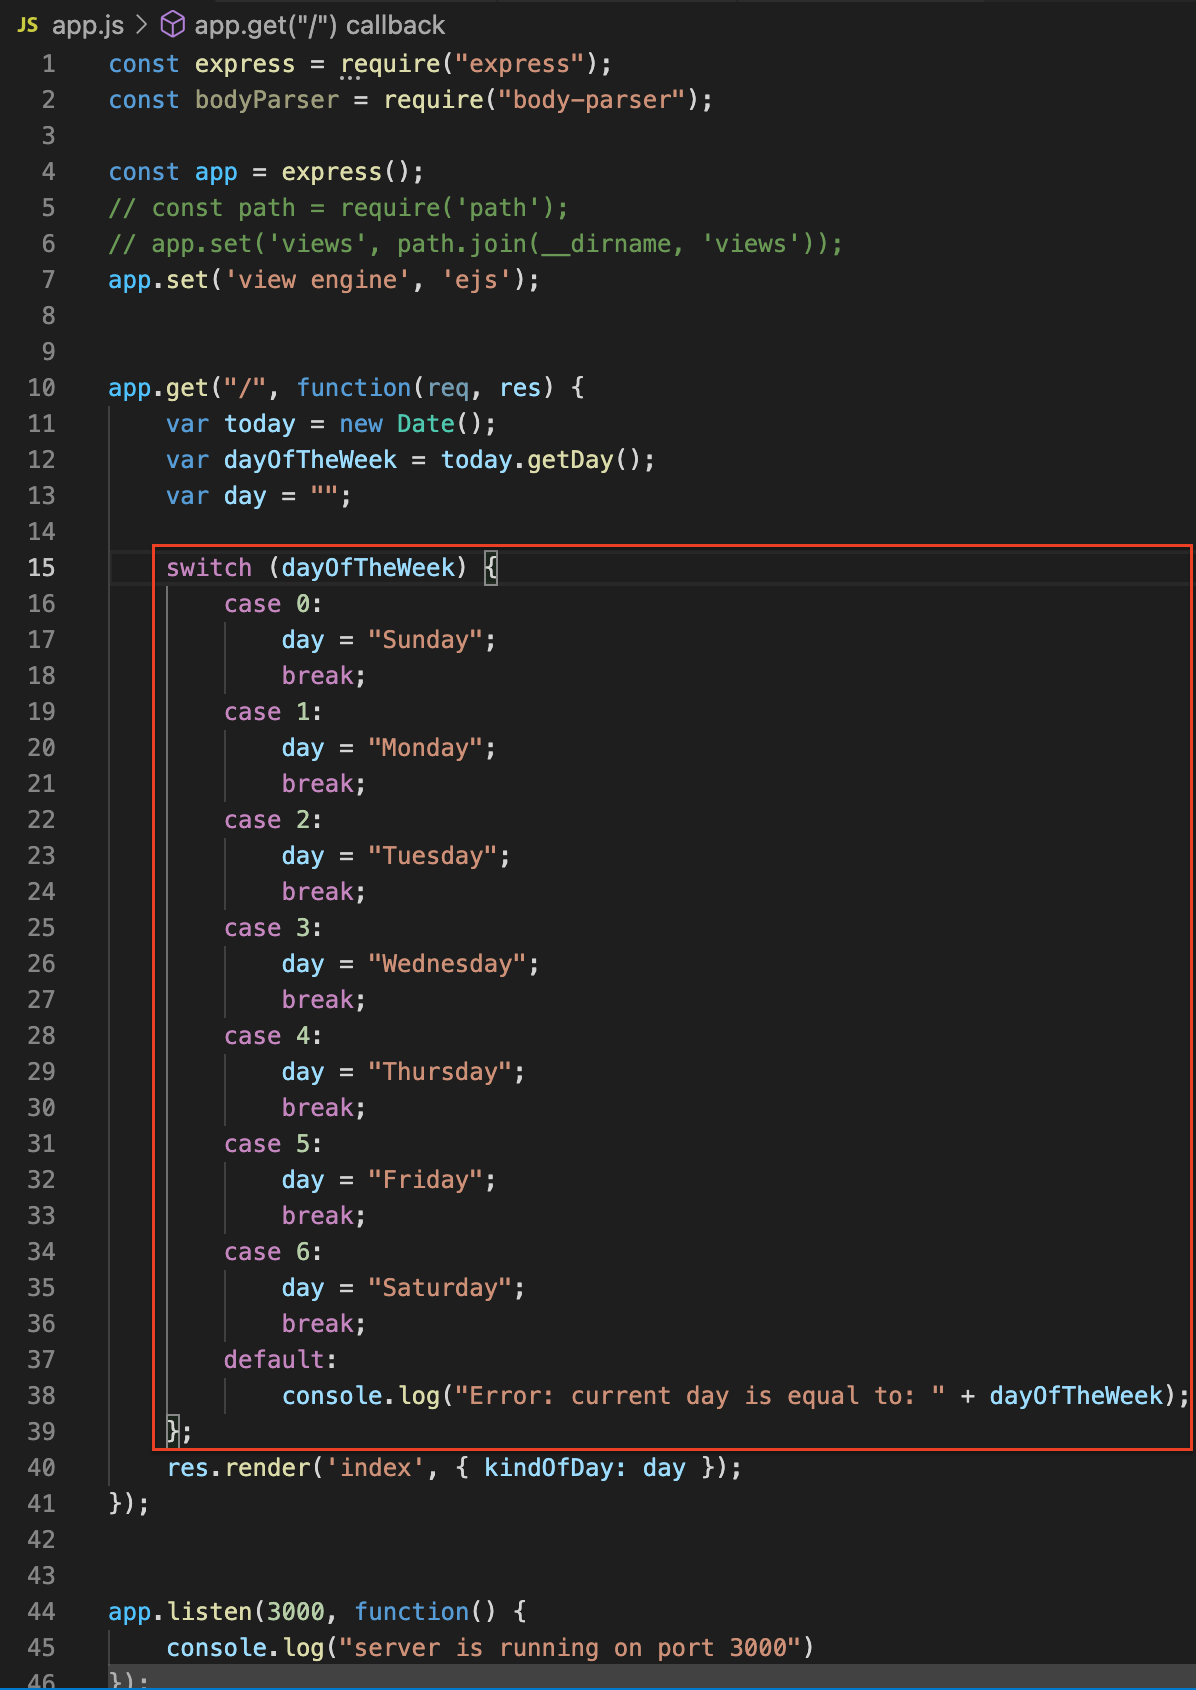Screen dimensions: 1196x1690
Task: Click "case 3:" on line 25
Action: pos(273,928)
